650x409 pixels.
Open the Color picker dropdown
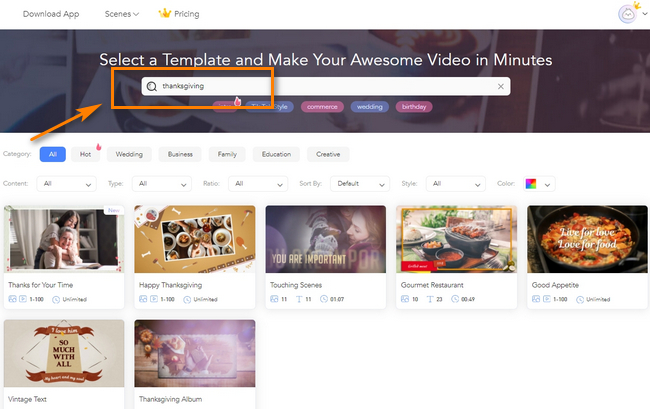pyautogui.click(x=538, y=184)
